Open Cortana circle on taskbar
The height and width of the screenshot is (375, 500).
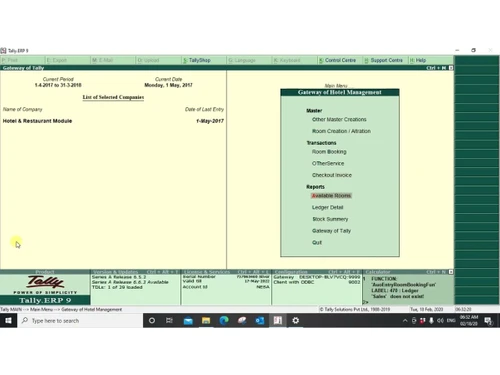pos(152,320)
